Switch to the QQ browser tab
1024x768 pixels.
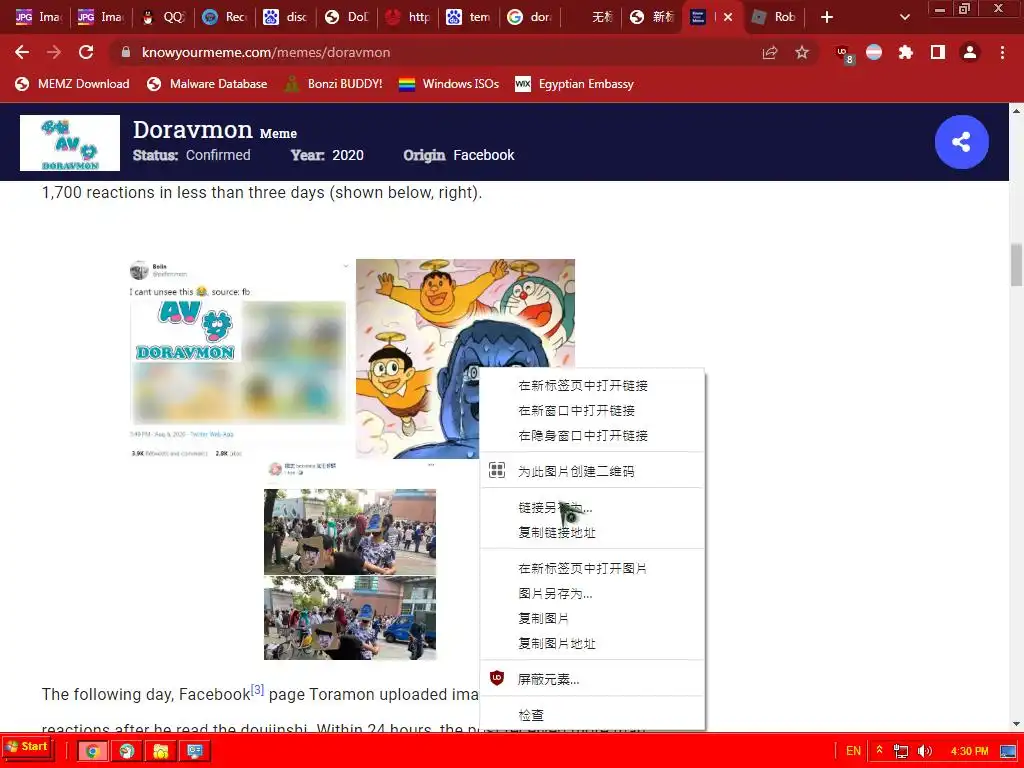163,17
